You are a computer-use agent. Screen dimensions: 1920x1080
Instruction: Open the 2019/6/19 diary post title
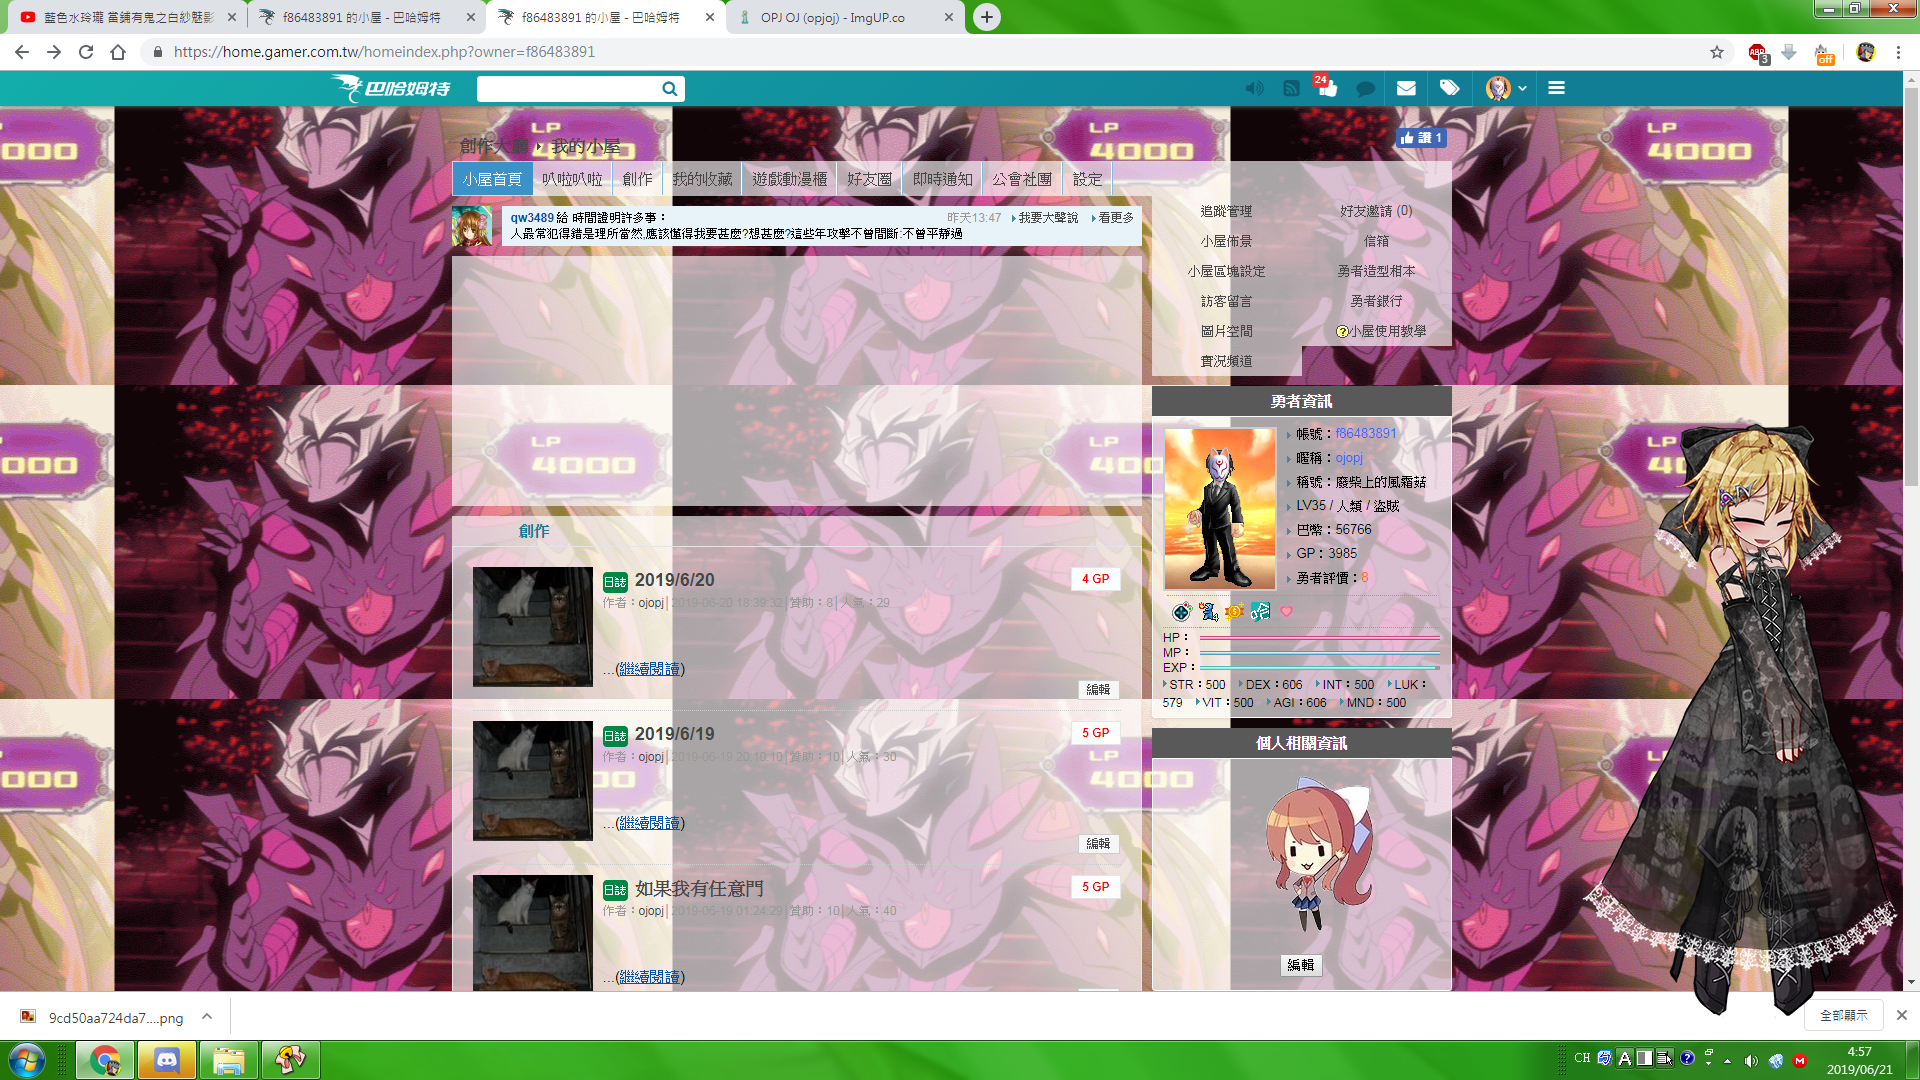[674, 734]
